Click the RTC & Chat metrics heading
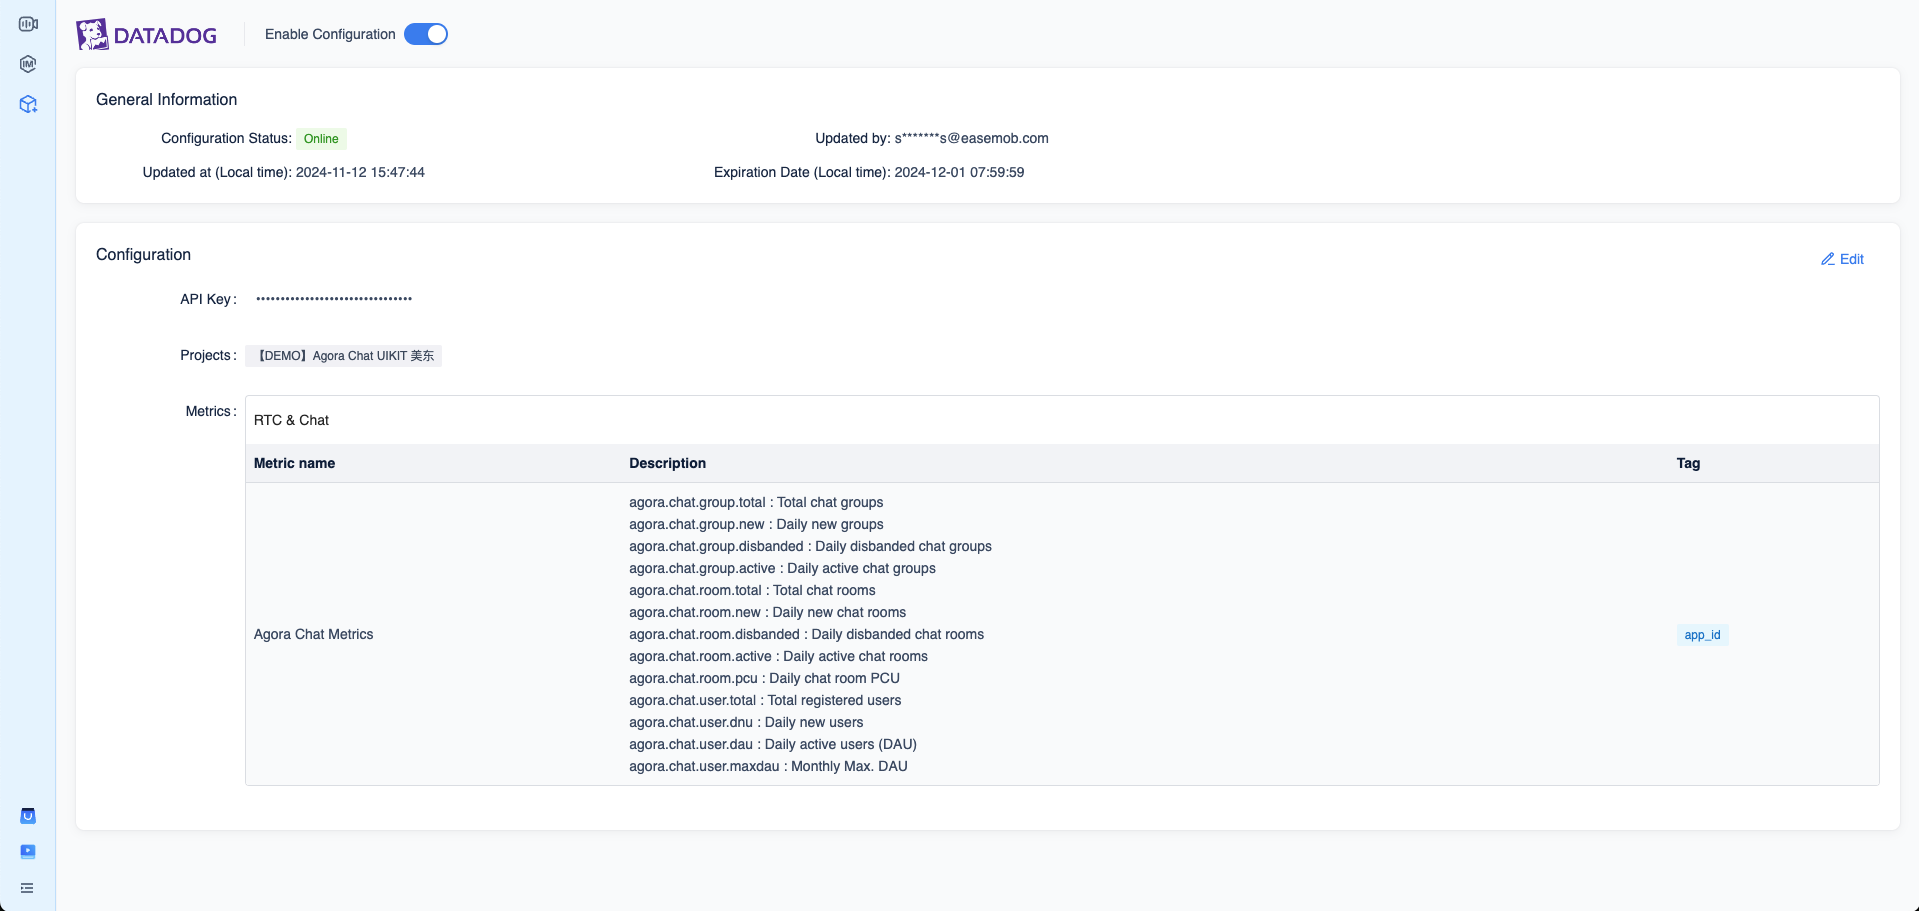The height and width of the screenshot is (911, 1919). [x=291, y=420]
